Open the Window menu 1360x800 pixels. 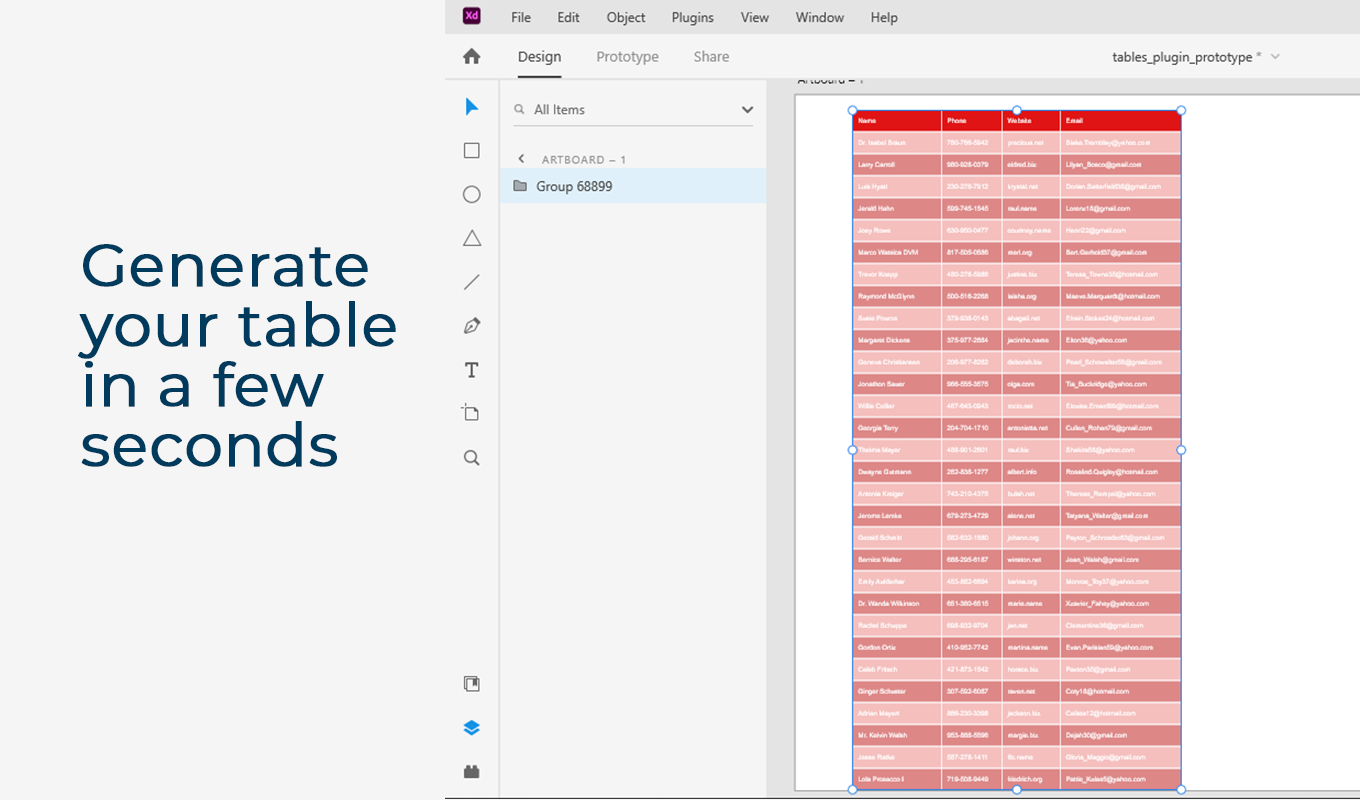point(820,17)
